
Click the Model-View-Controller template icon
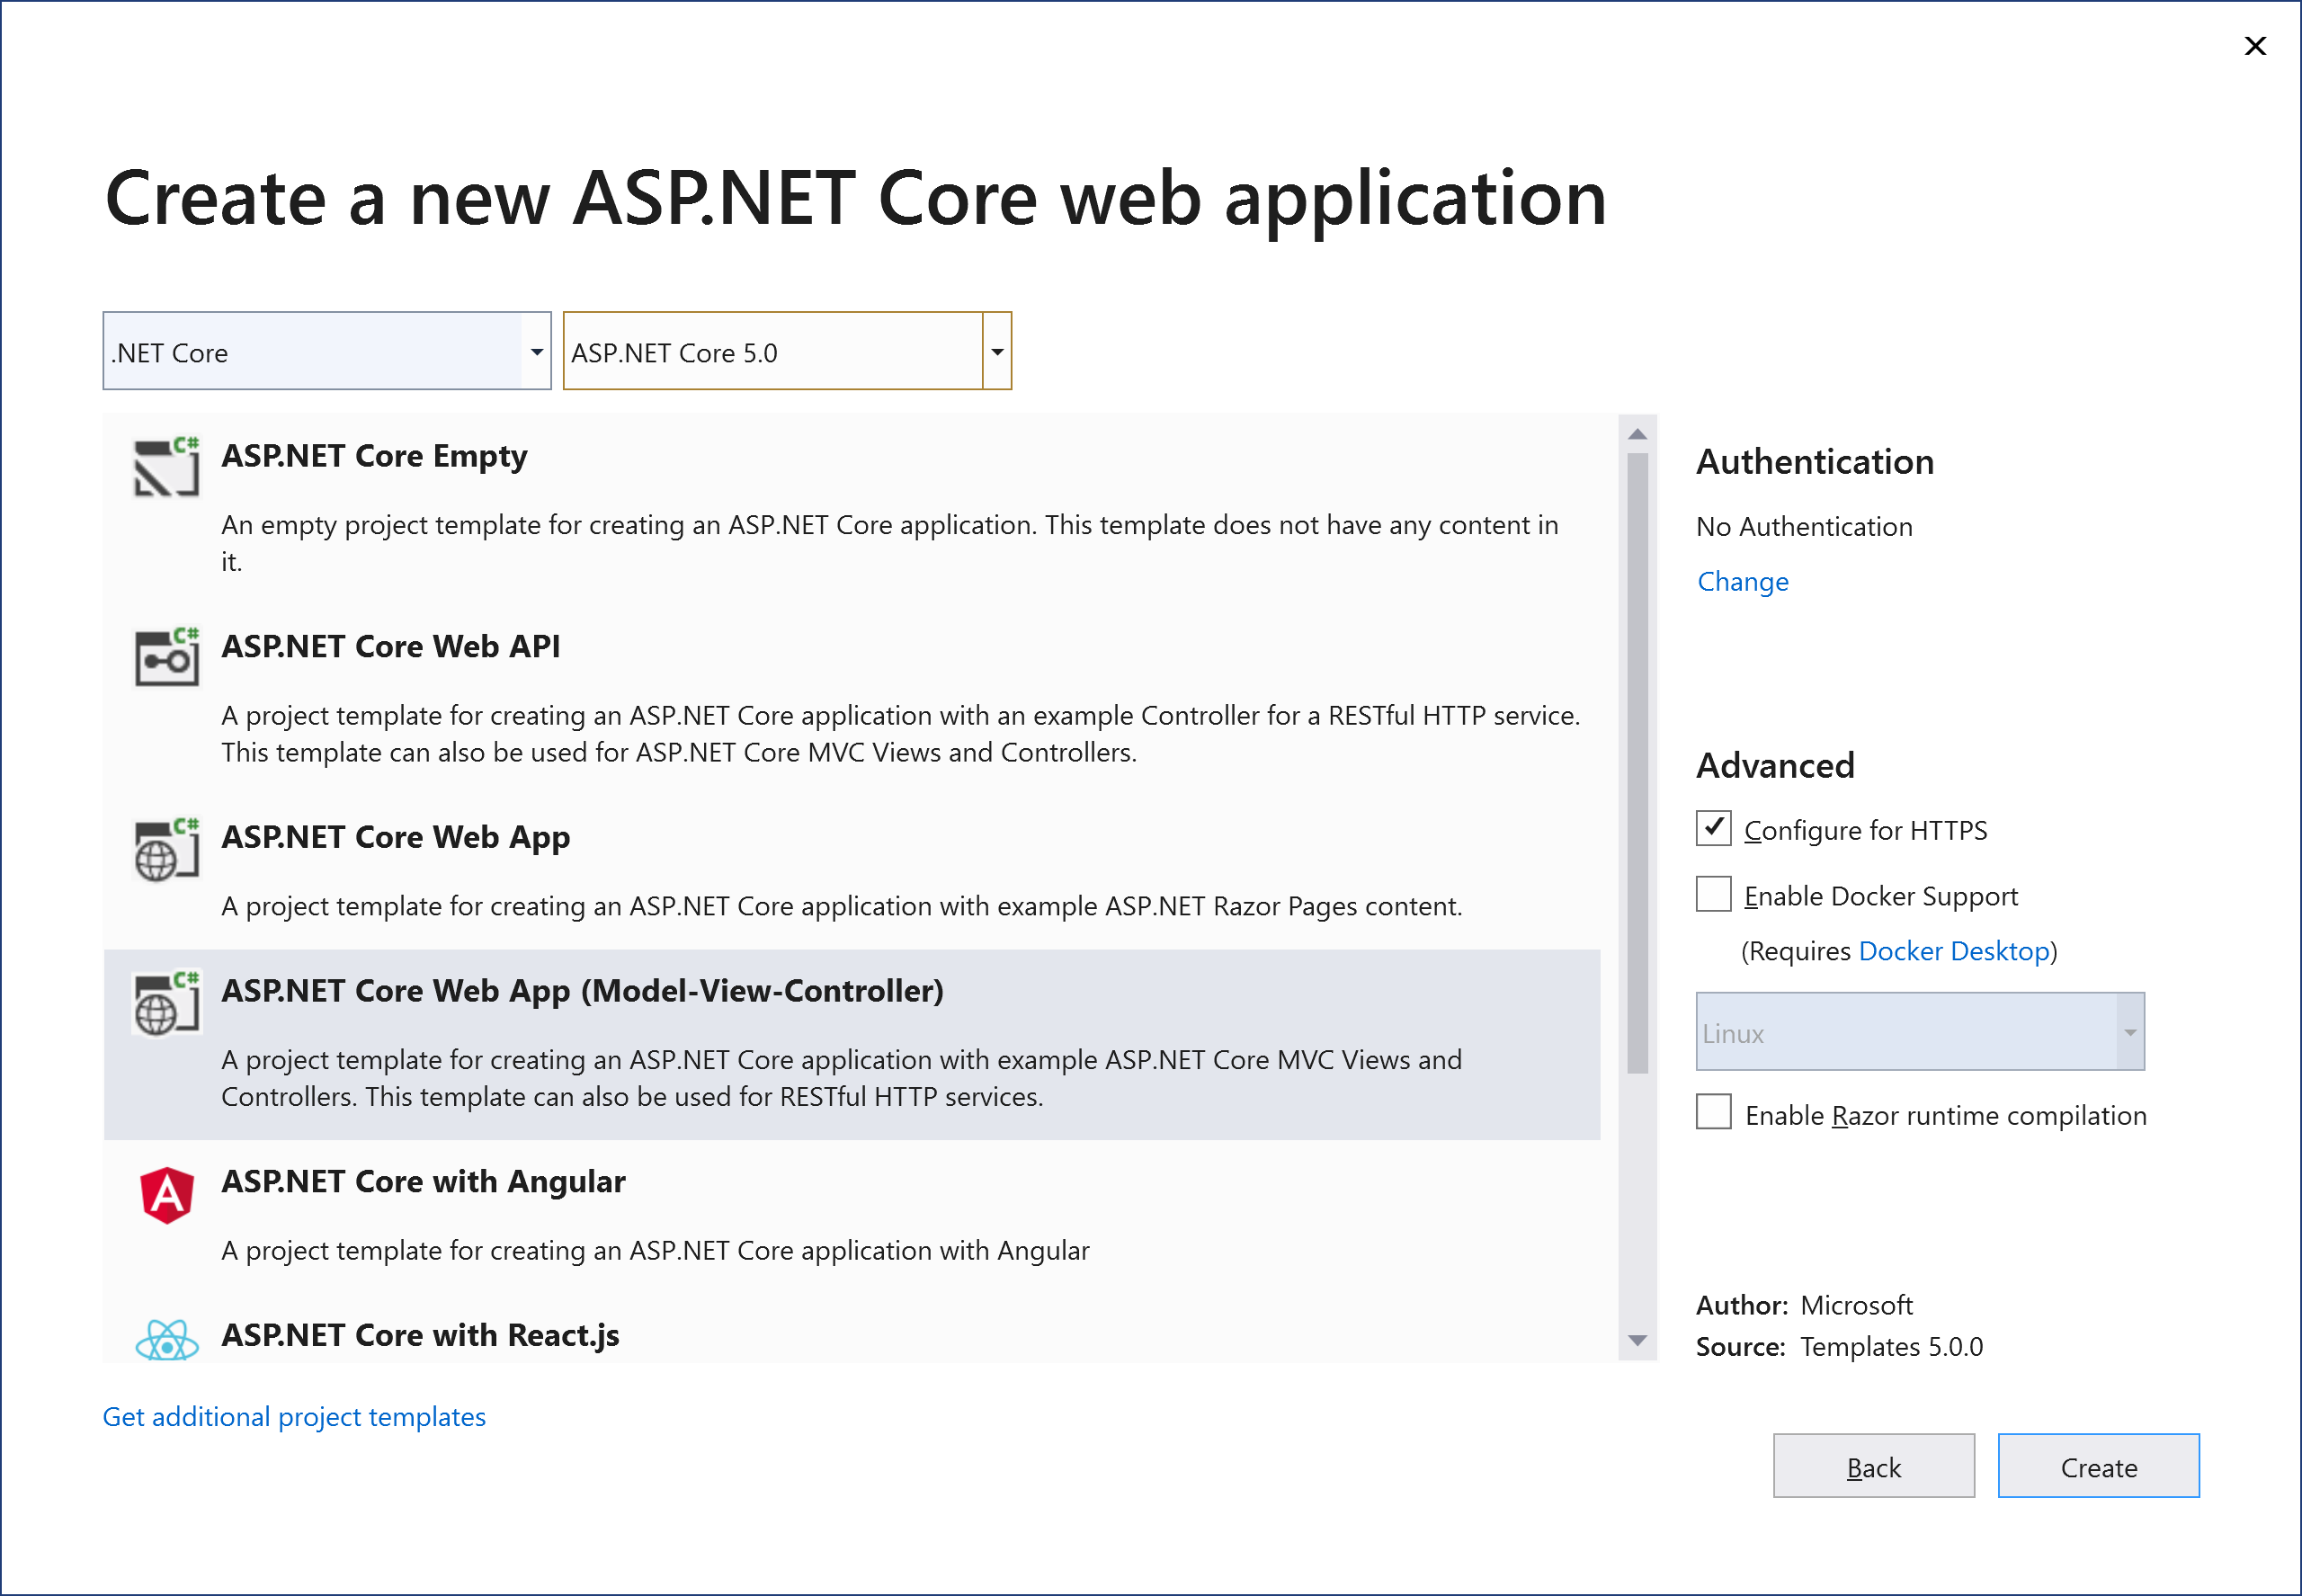(166, 1003)
